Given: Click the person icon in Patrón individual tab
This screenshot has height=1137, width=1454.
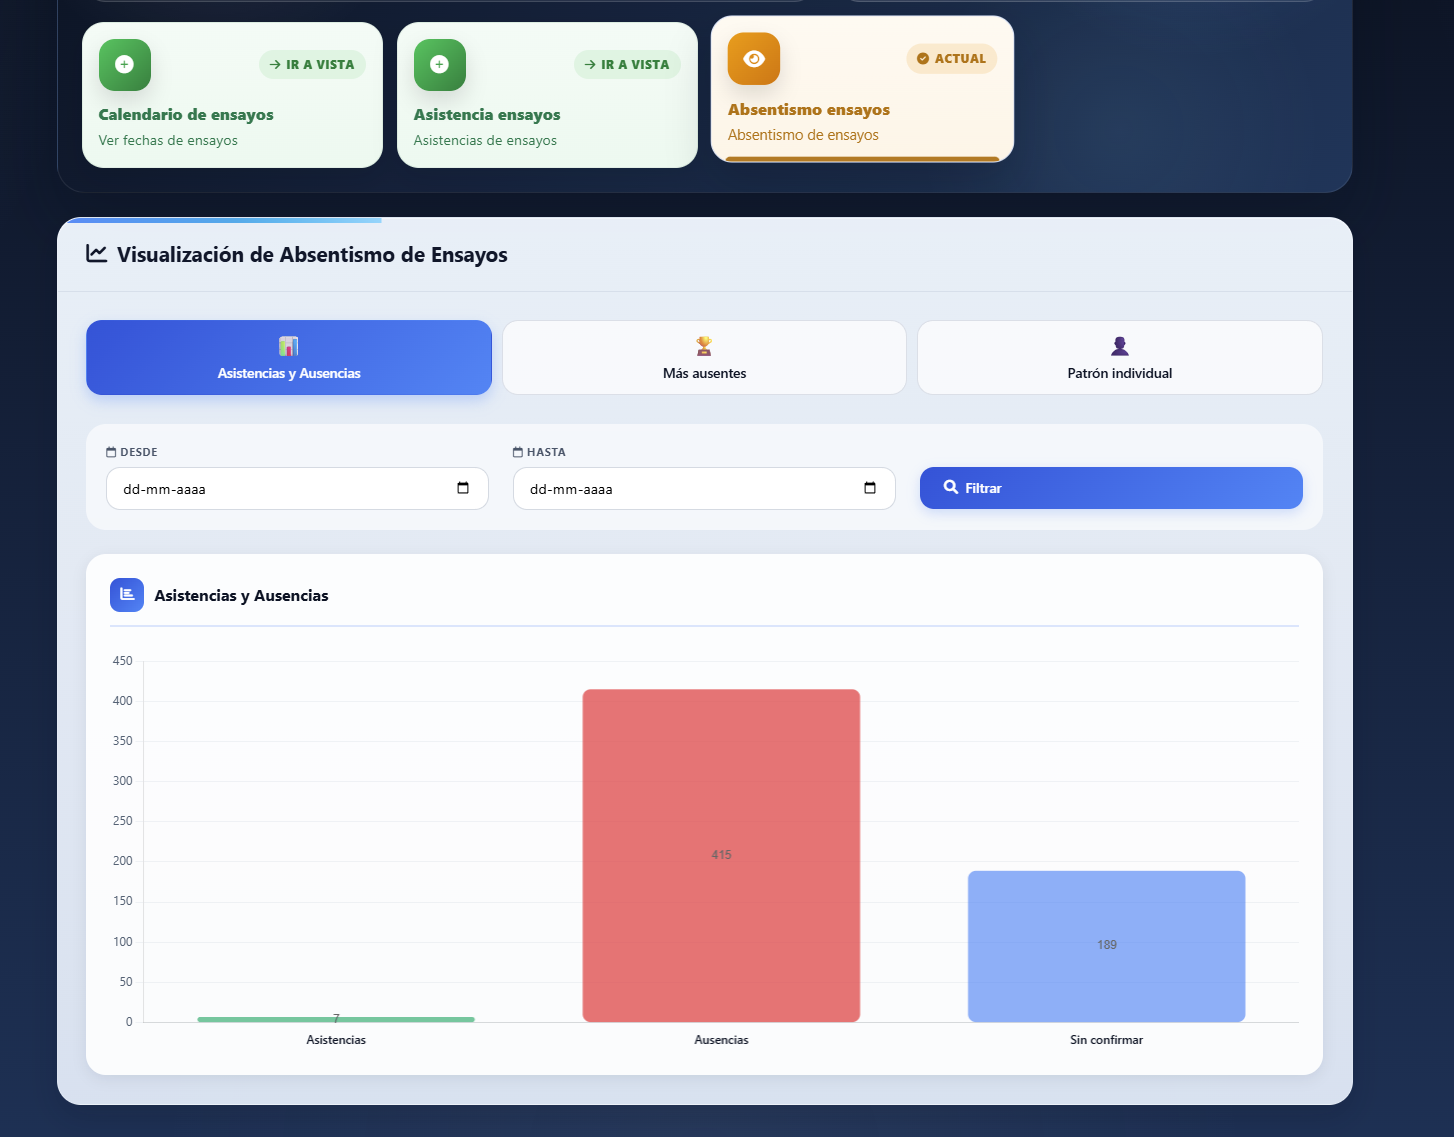Looking at the screenshot, I should (x=1120, y=346).
